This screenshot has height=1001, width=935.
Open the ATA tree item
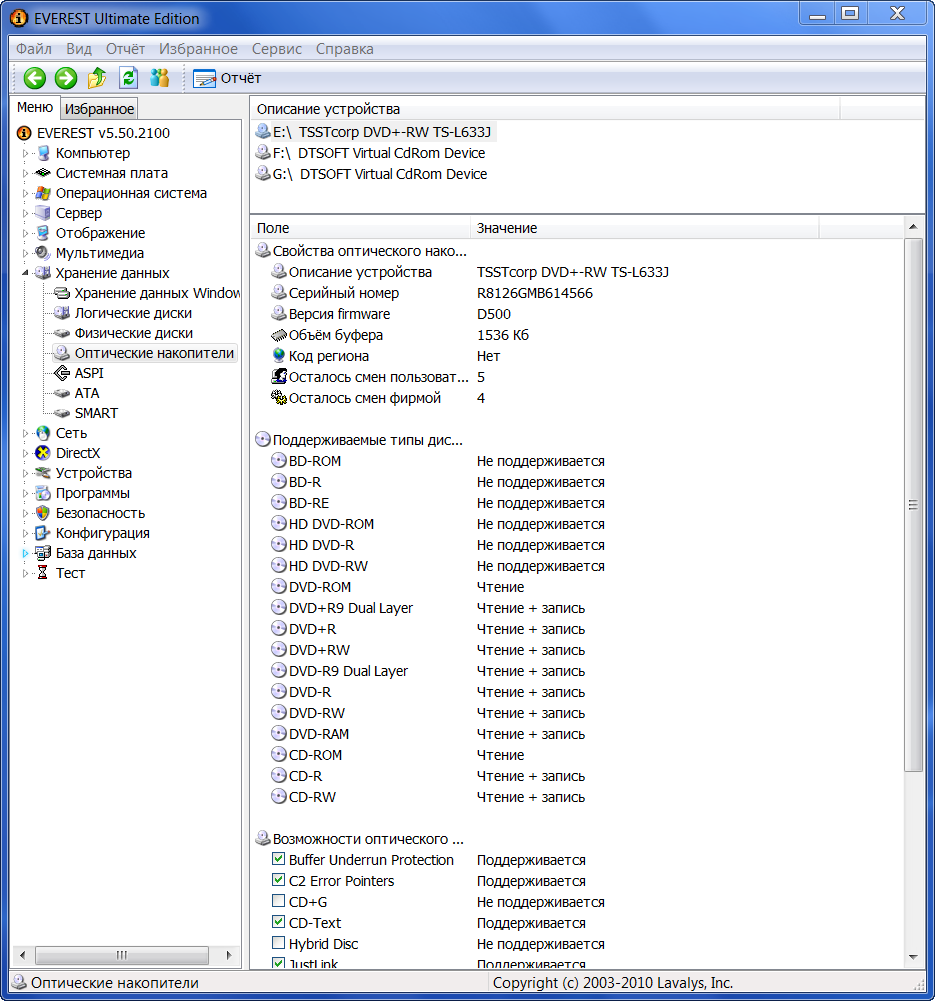coord(87,393)
